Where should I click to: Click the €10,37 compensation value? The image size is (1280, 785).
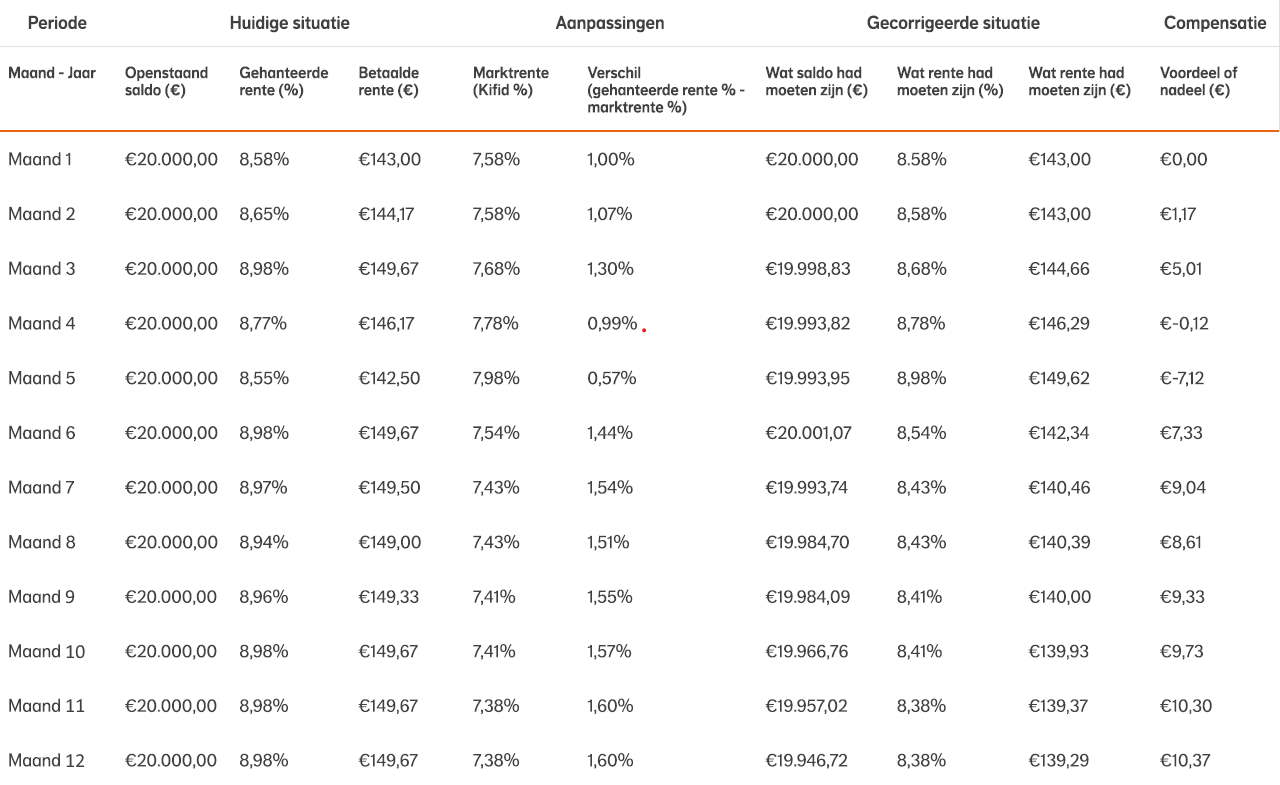(x=1184, y=760)
